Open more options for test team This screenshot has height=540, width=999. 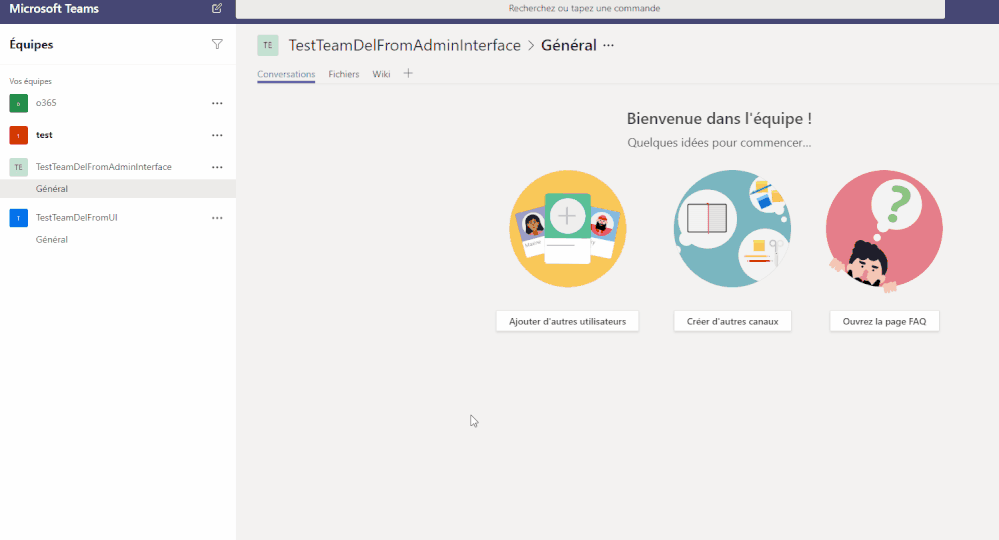point(217,135)
